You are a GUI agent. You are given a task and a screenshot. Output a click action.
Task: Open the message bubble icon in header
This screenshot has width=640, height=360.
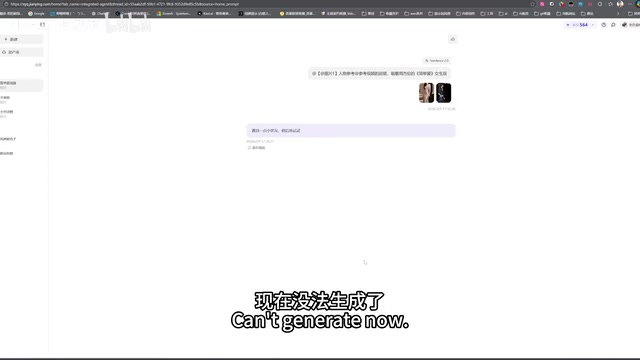pyautogui.click(x=613, y=25)
